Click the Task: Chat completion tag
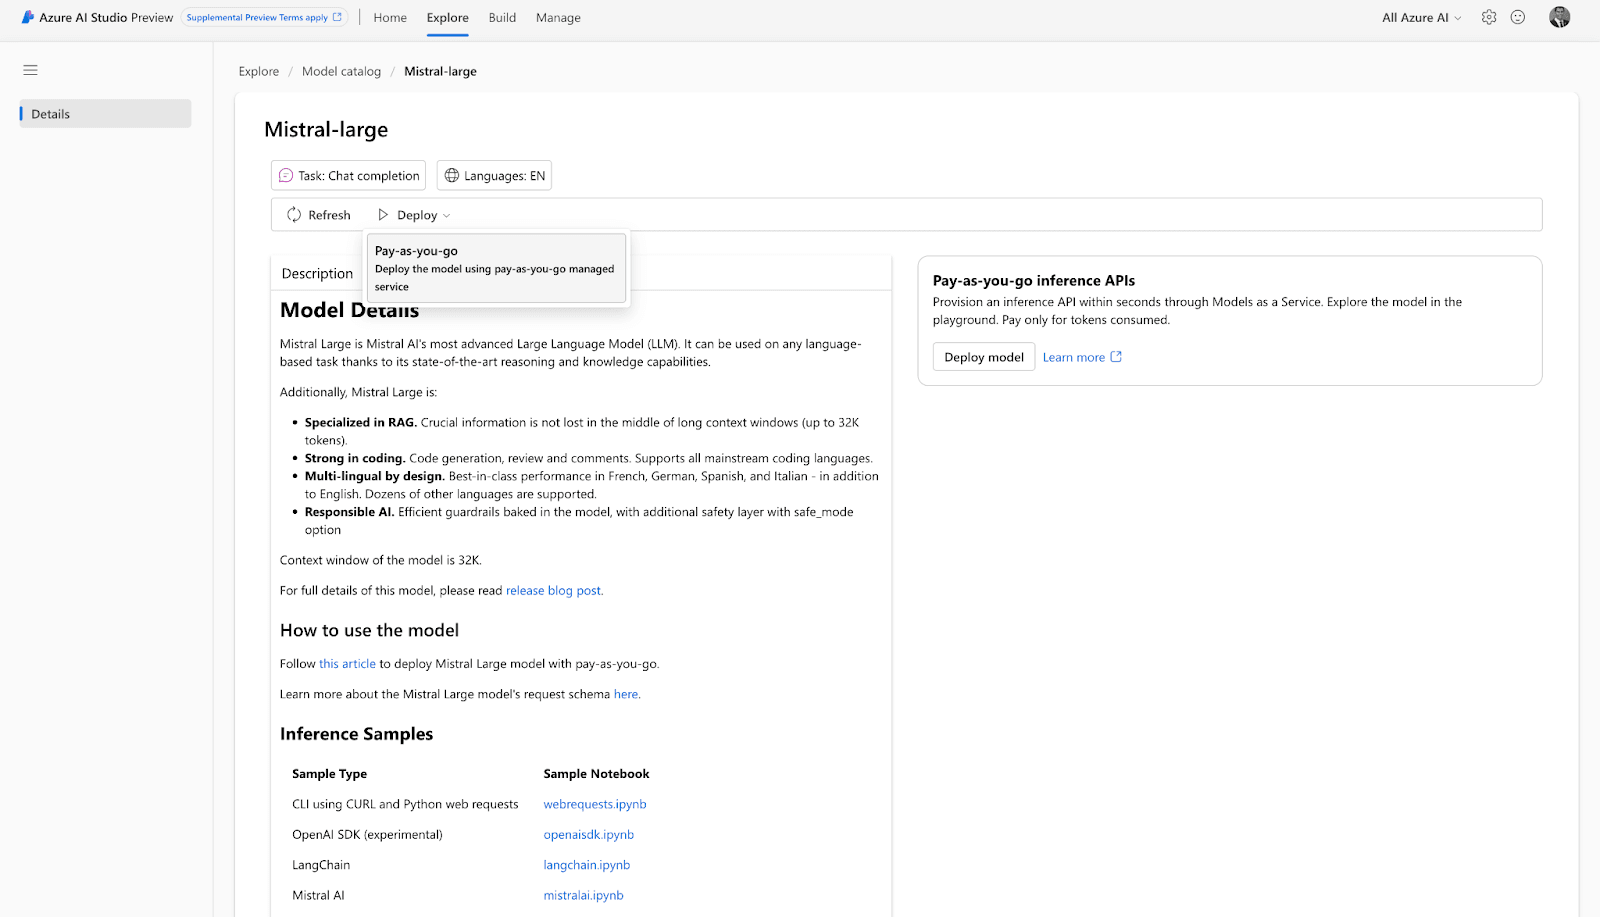Screen dimensions: 1600x917 point(348,176)
